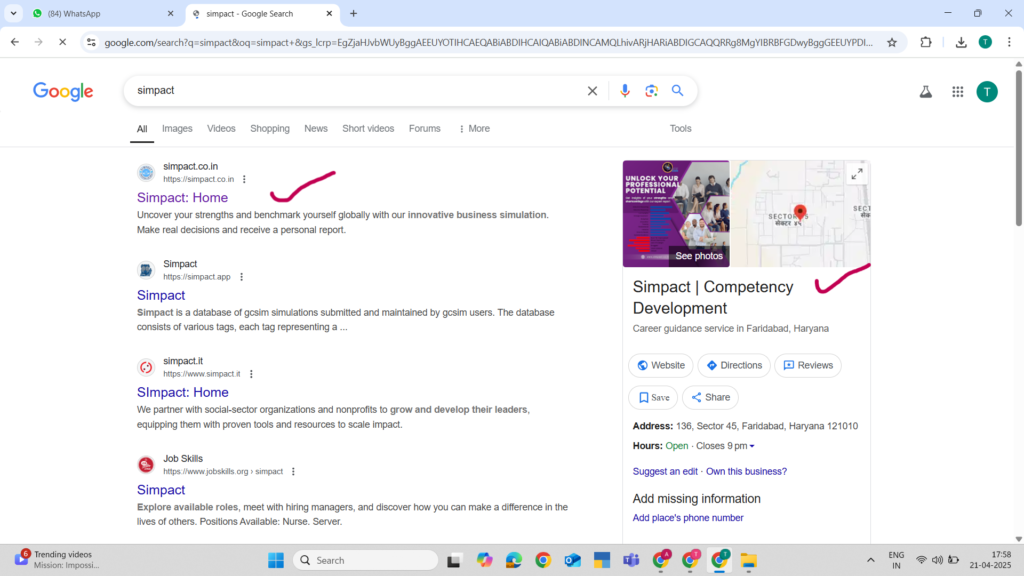The width and height of the screenshot is (1024, 576).
Task: Switch to Videos results tab
Action: coord(221,129)
